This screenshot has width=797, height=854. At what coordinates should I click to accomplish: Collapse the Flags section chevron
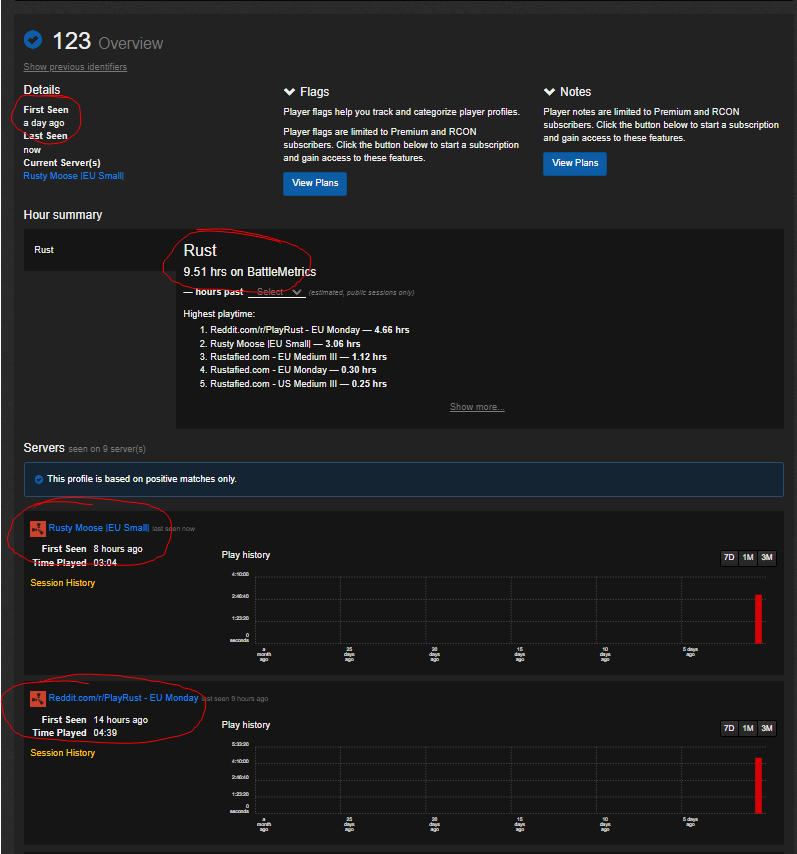pyautogui.click(x=289, y=92)
